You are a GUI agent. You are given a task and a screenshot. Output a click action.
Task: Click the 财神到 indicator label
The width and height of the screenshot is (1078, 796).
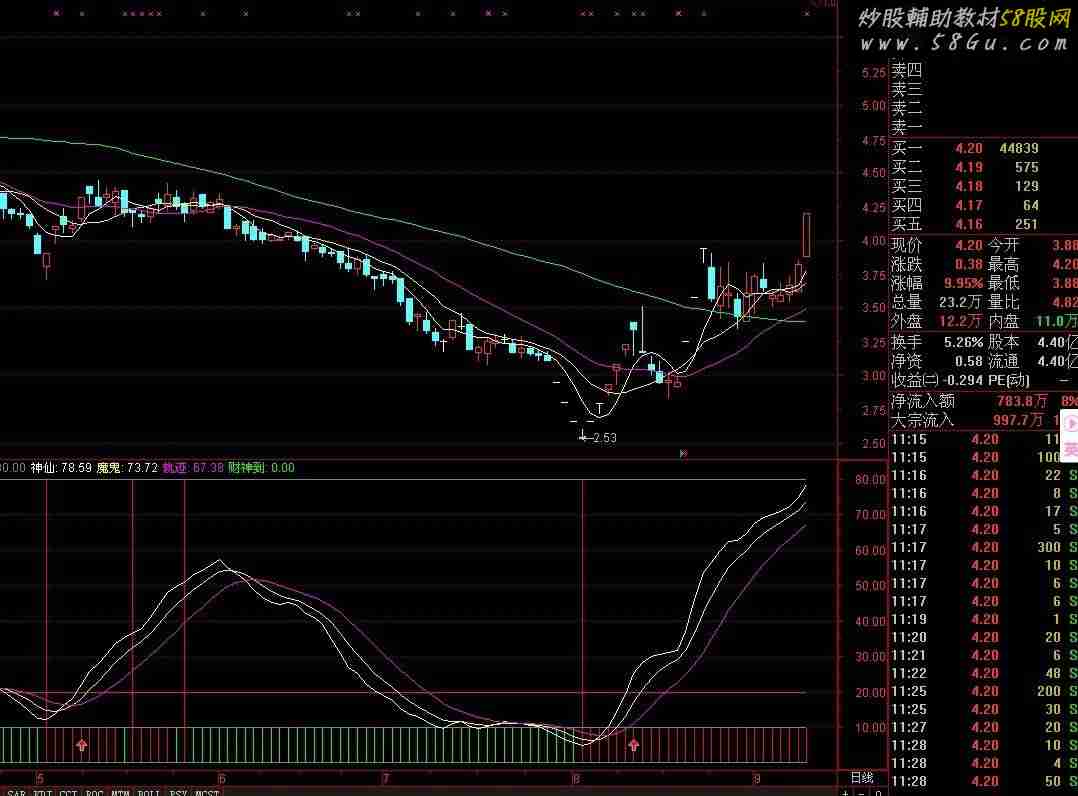point(247,467)
